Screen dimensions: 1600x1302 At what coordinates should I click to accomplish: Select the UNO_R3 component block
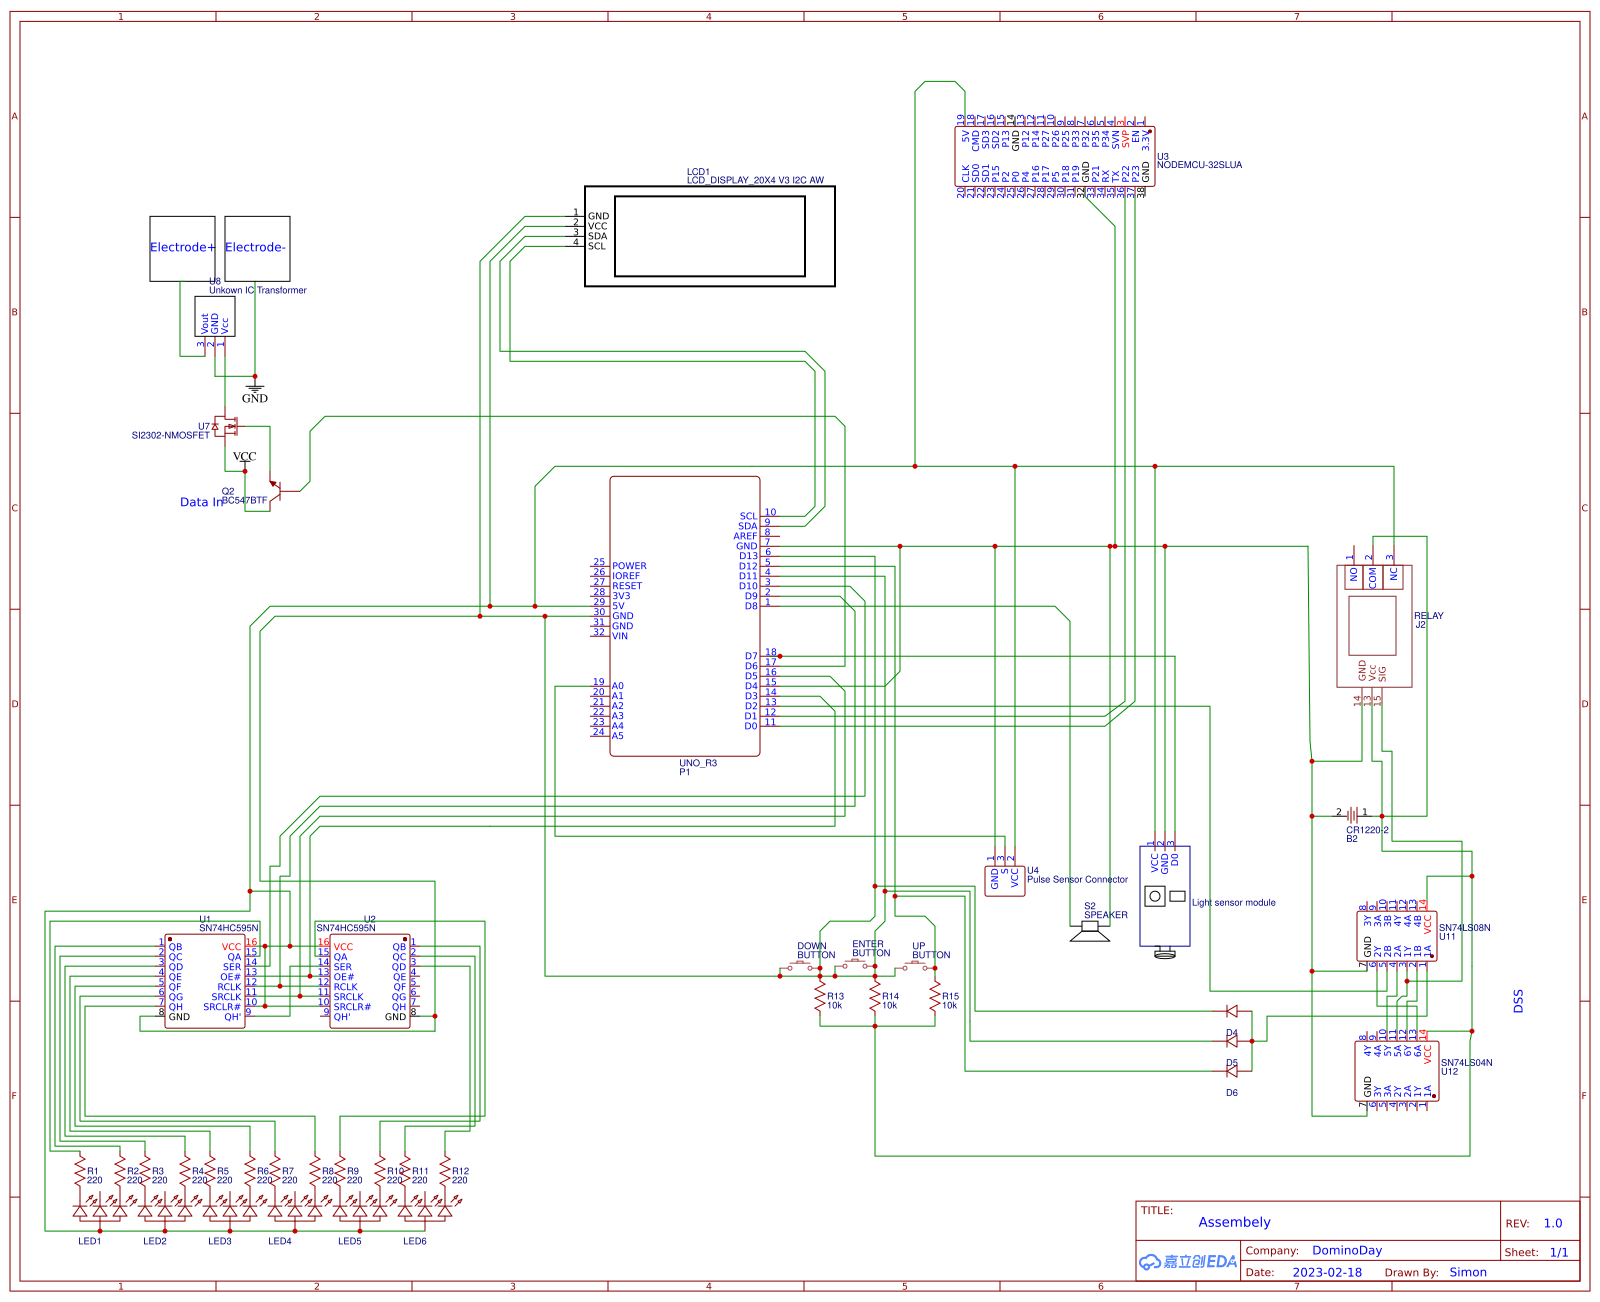[686, 615]
